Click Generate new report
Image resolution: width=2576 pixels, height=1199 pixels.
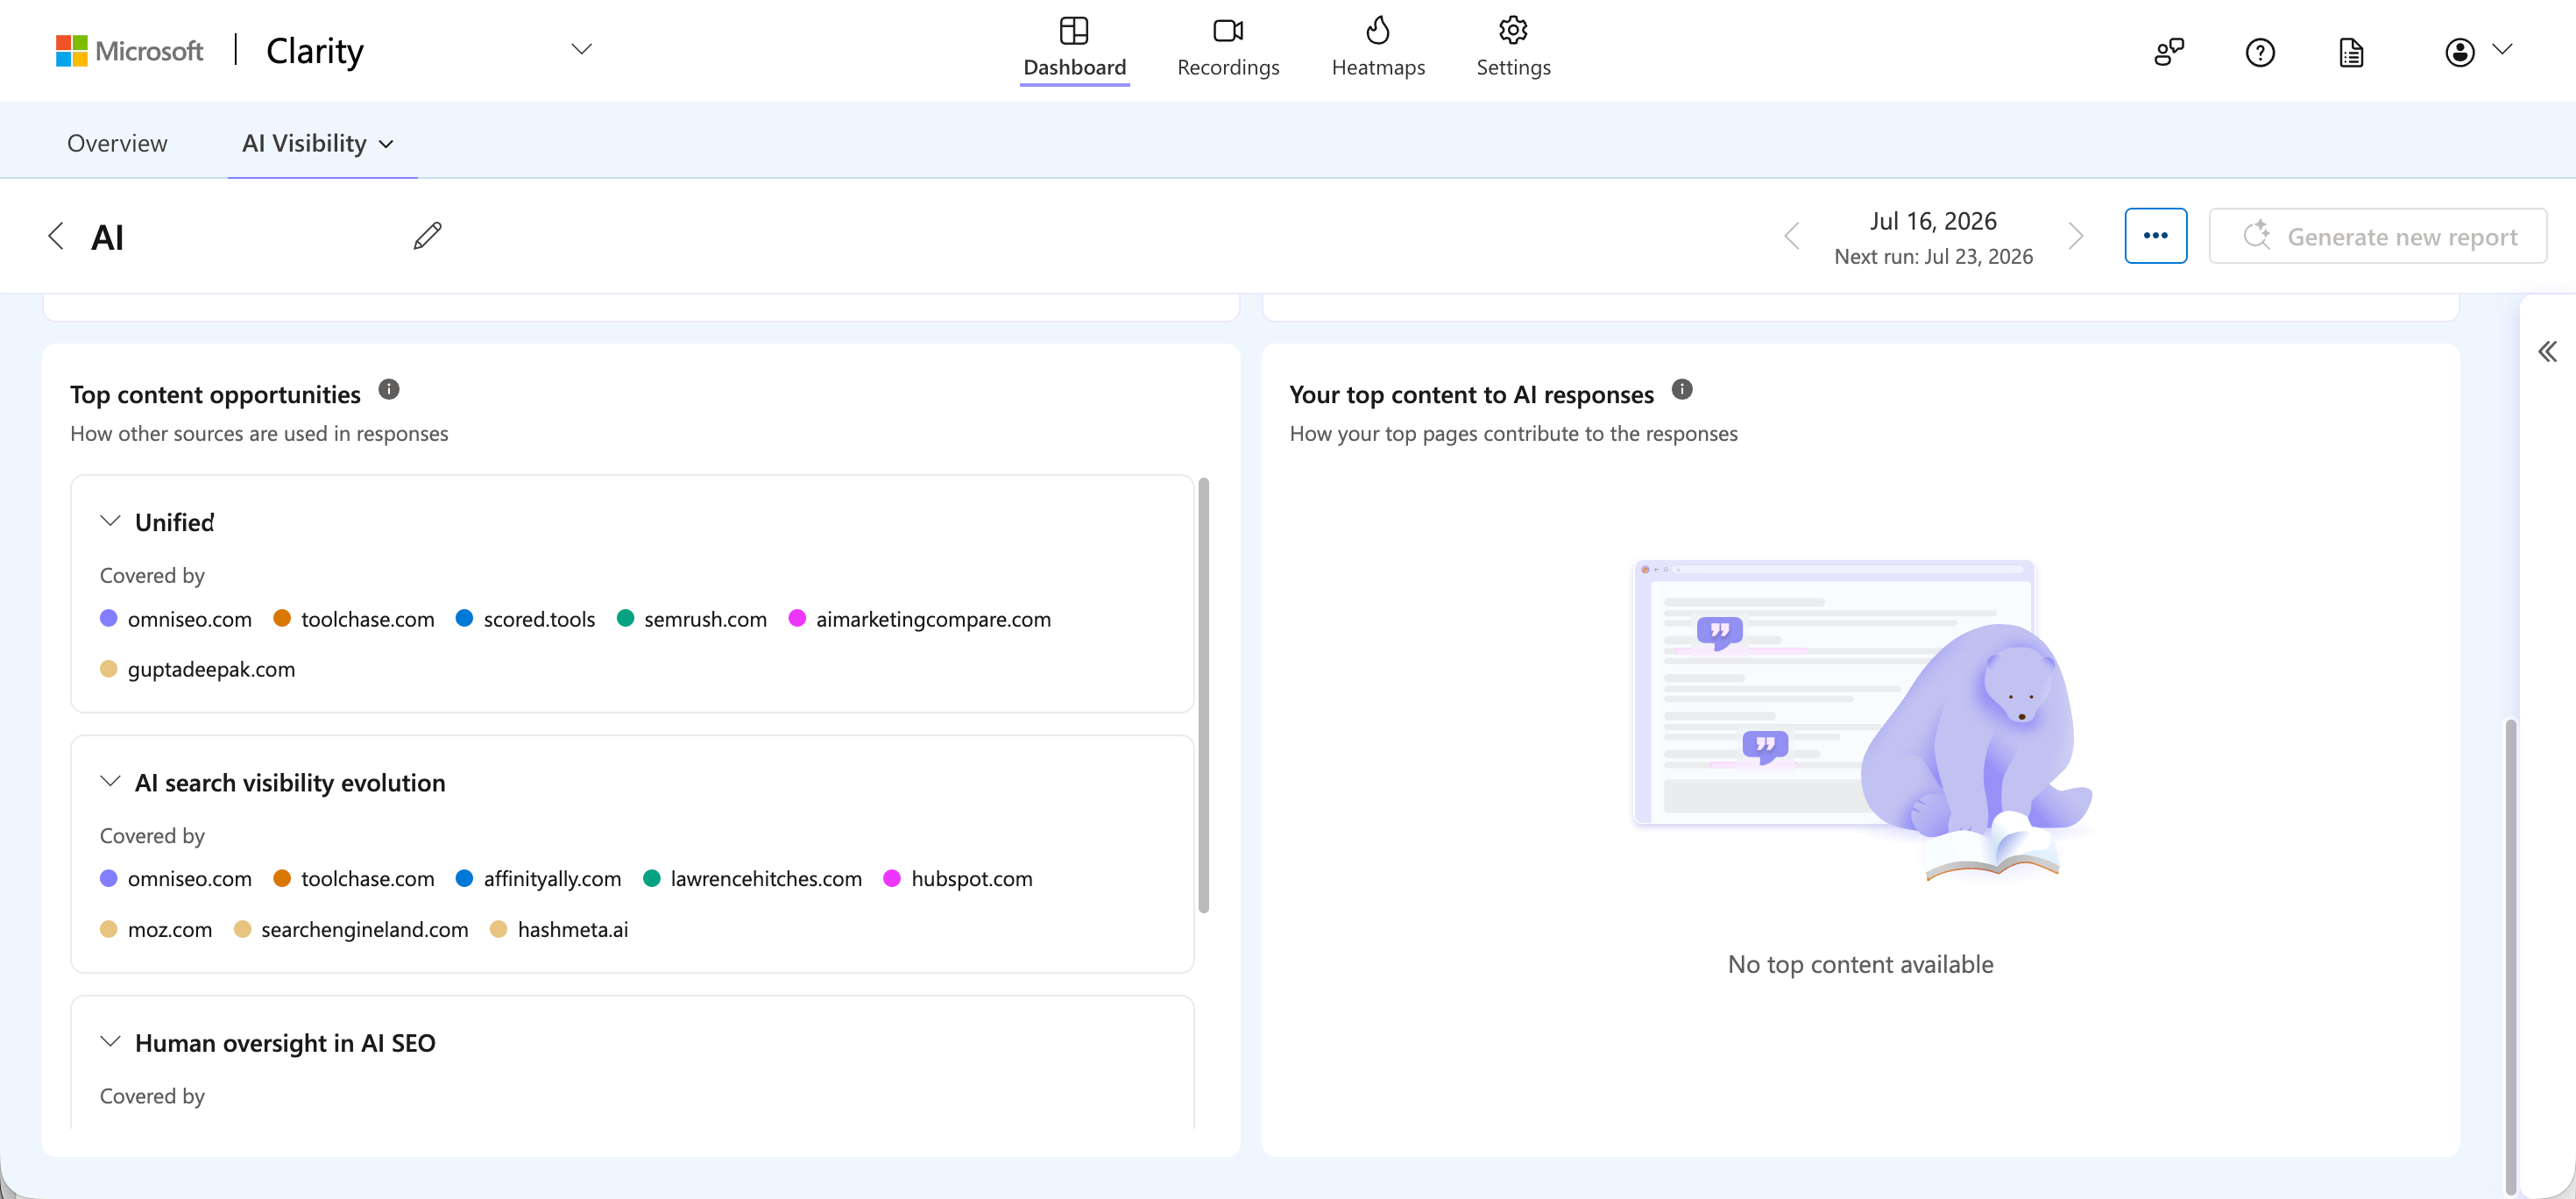(x=2376, y=236)
